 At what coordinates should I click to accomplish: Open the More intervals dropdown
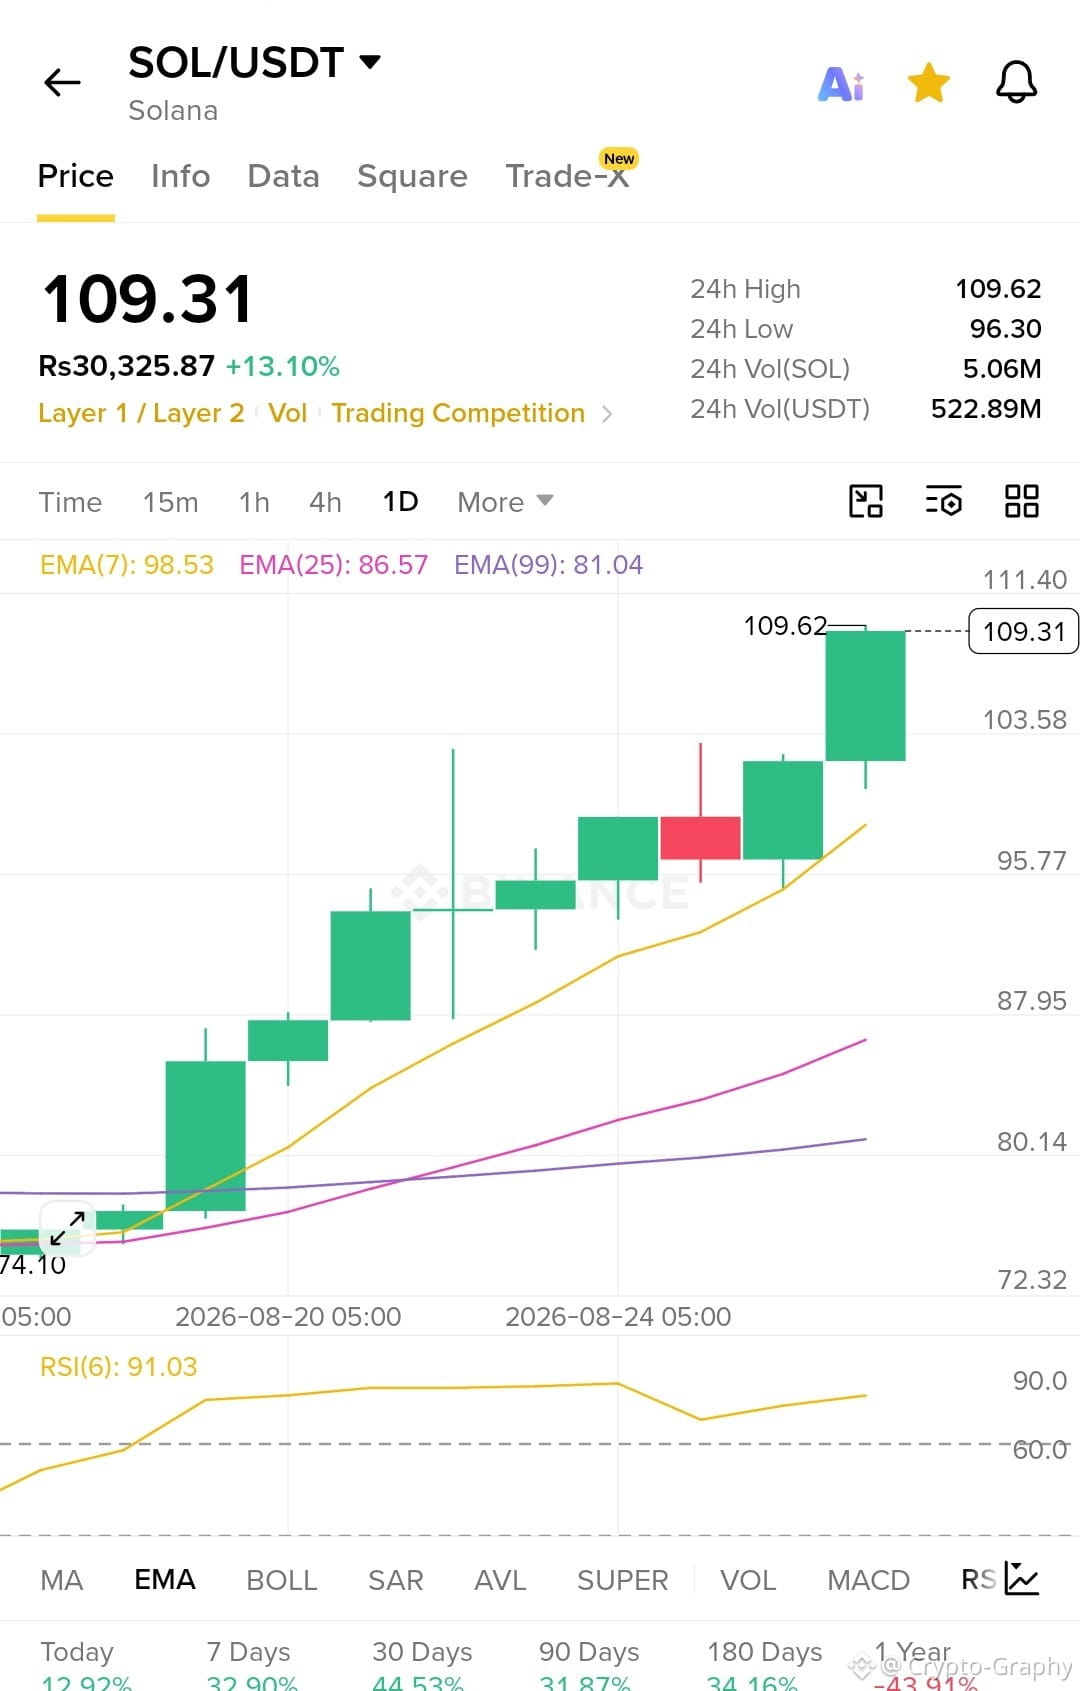coord(505,502)
